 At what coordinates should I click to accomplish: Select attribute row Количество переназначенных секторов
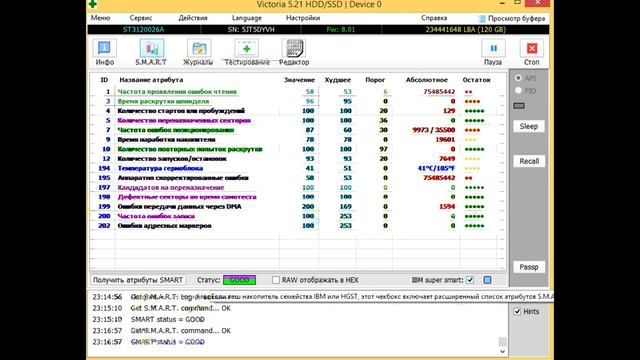pyautogui.click(x=298, y=120)
